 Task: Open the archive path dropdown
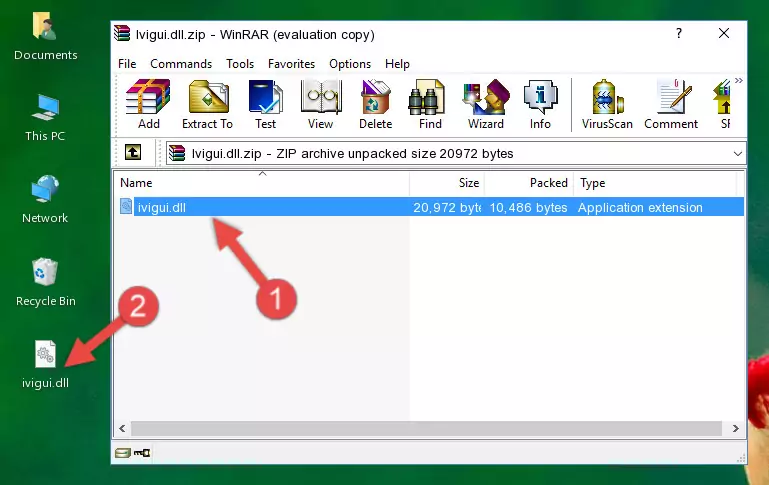pyautogui.click(x=737, y=153)
